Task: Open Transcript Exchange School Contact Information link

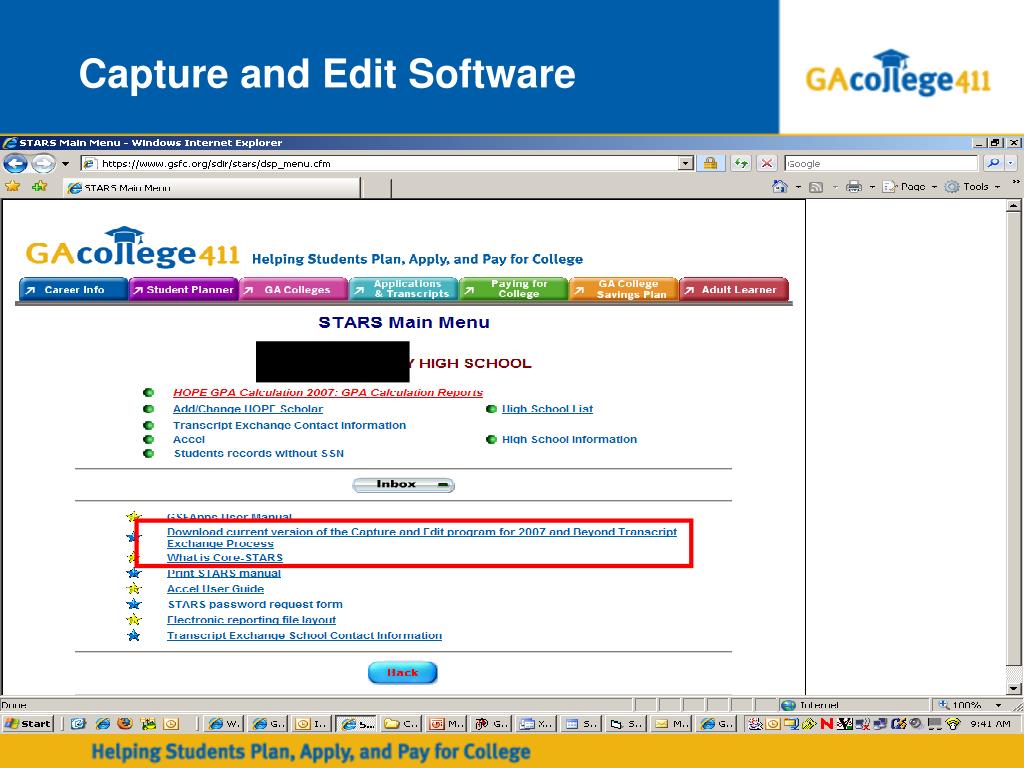Action: coord(304,635)
